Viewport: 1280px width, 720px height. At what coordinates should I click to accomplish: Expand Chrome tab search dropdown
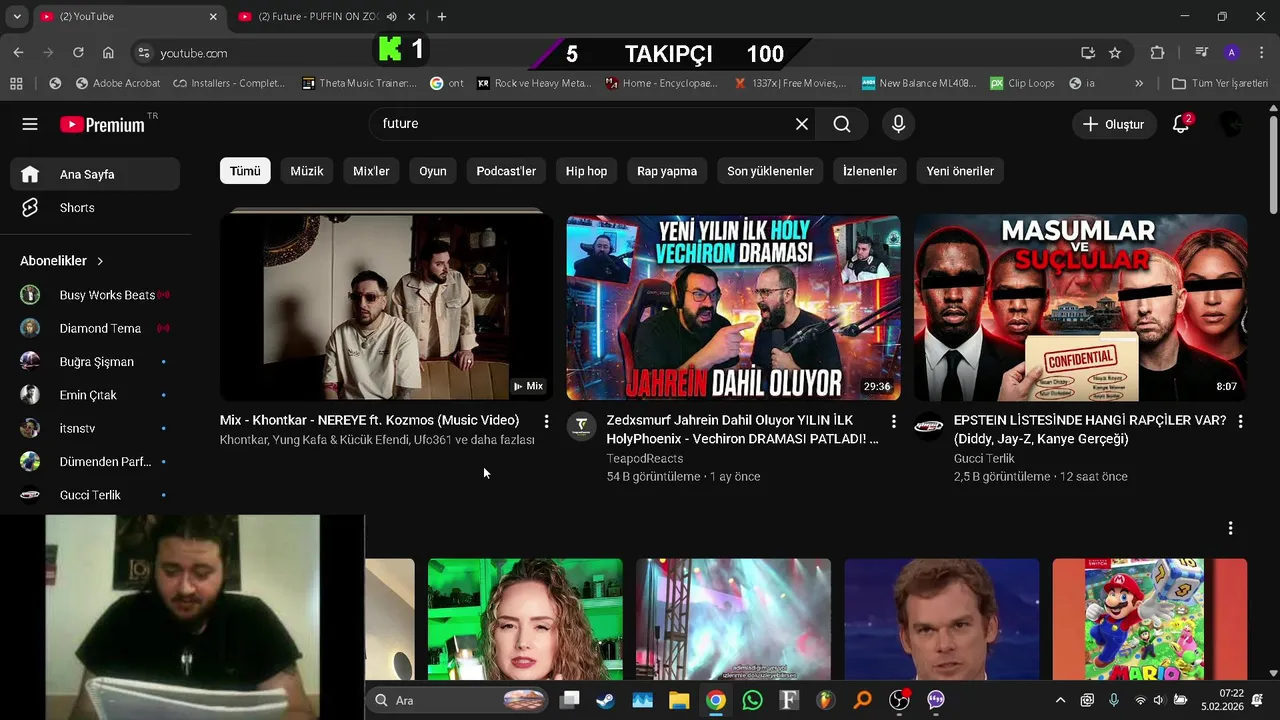click(16, 17)
